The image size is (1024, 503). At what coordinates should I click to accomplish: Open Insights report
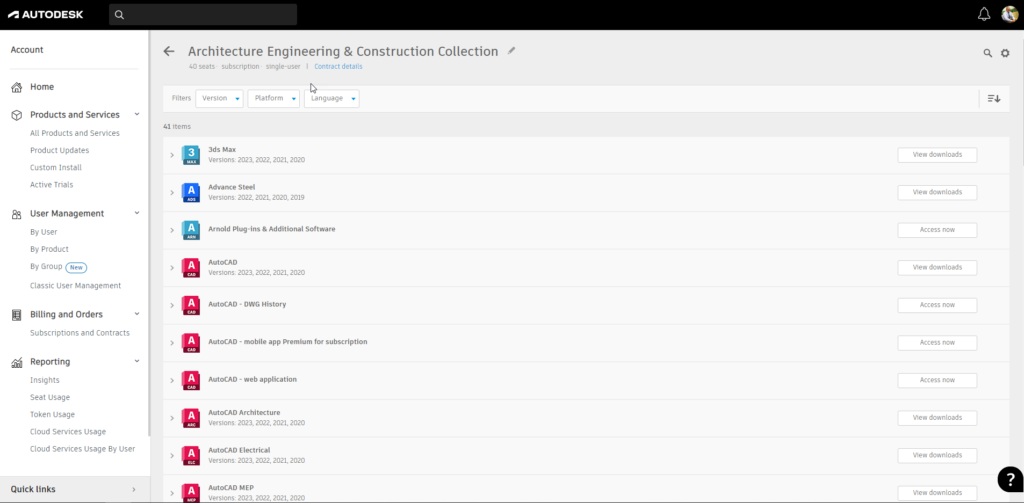pos(44,380)
